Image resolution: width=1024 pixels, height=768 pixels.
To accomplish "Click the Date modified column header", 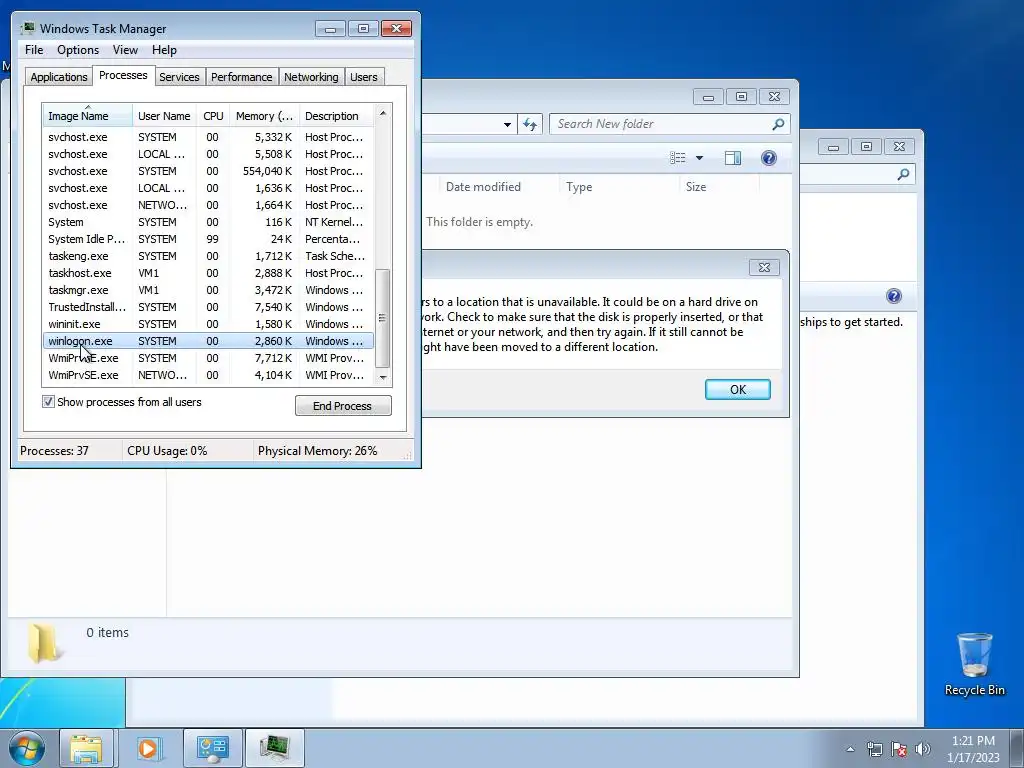I will 483,187.
